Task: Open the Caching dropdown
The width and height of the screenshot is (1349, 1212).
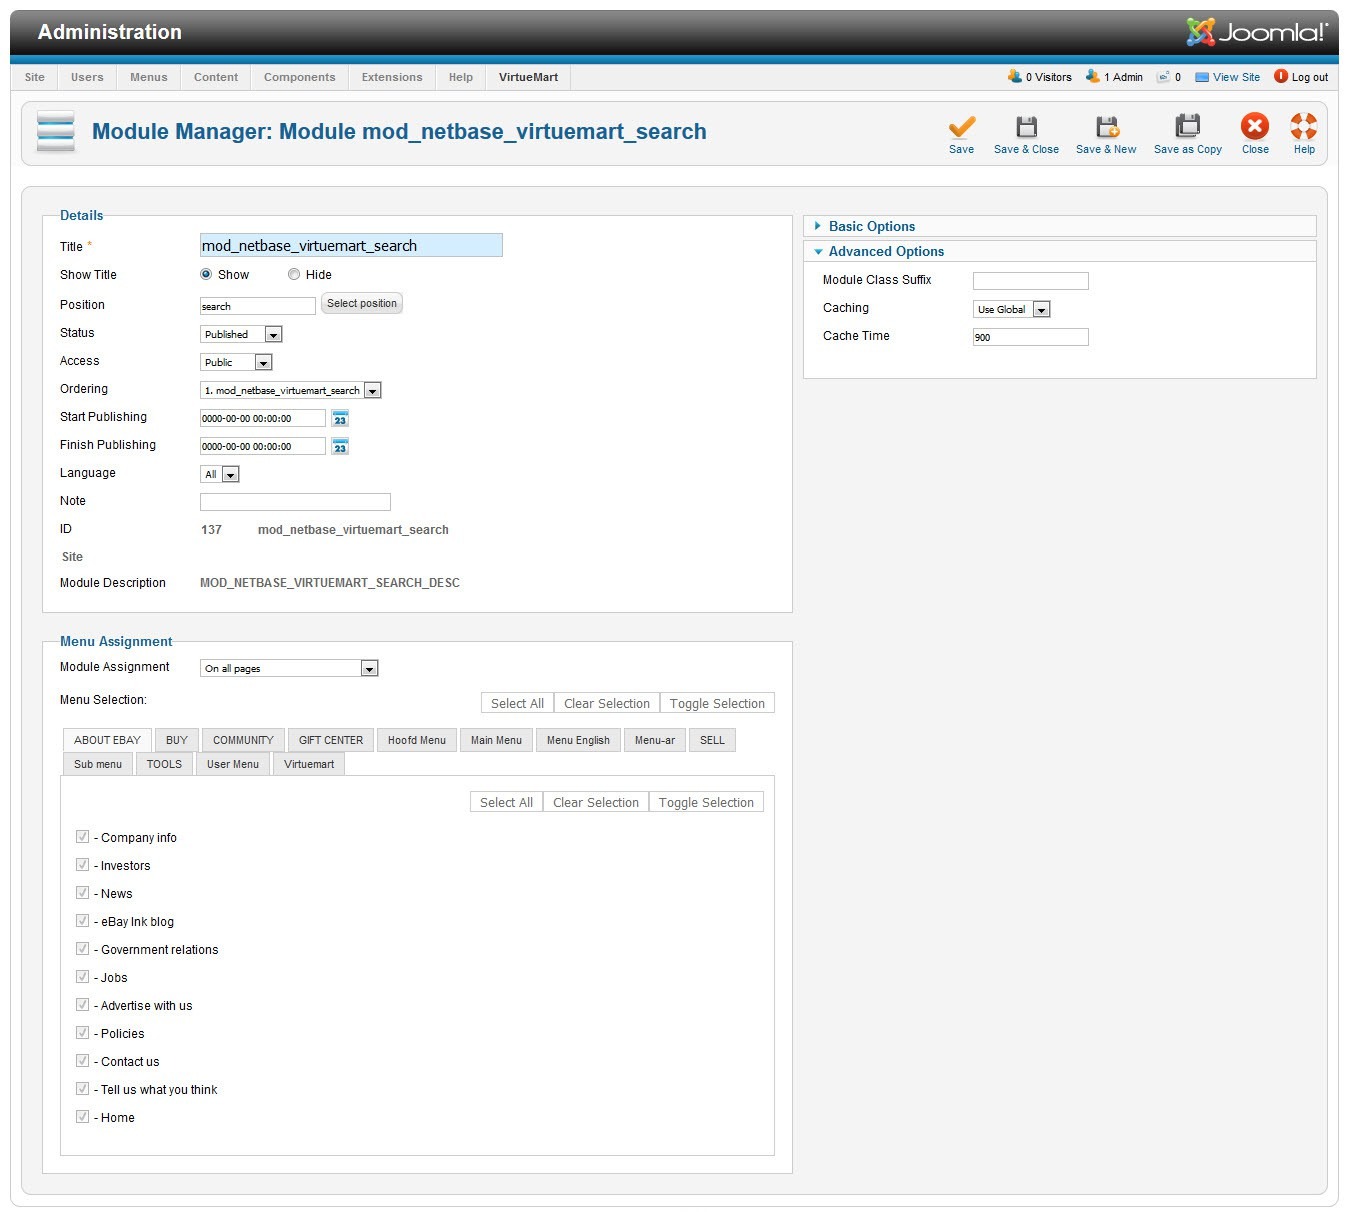Action: (1012, 310)
